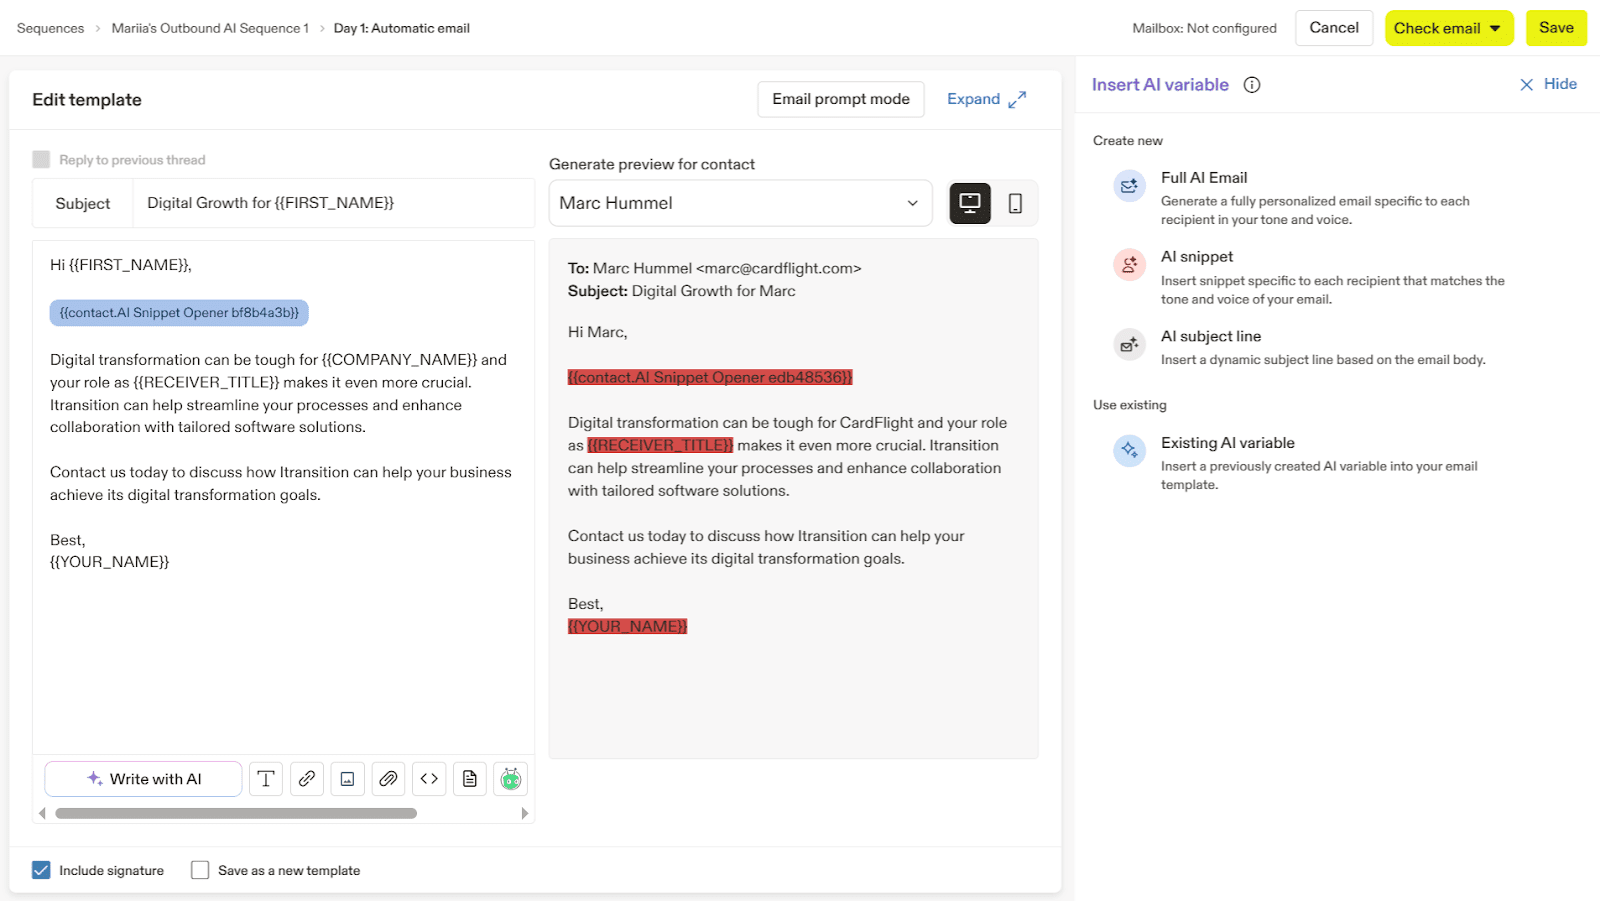Click the Write with AI button
The height and width of the screenshot is (901, 1600).
[x=143, y=779]
